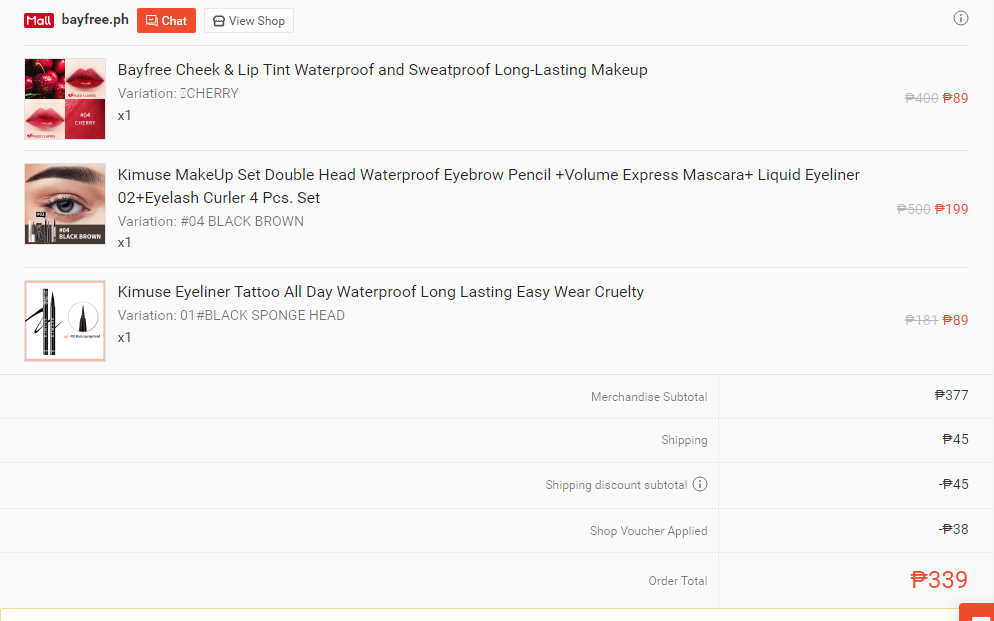The image size is (994, 621).
Task: Click the Kimuse Eyeliner Tattoo title link
Action: pyautogui.click(x=380, y=291)
